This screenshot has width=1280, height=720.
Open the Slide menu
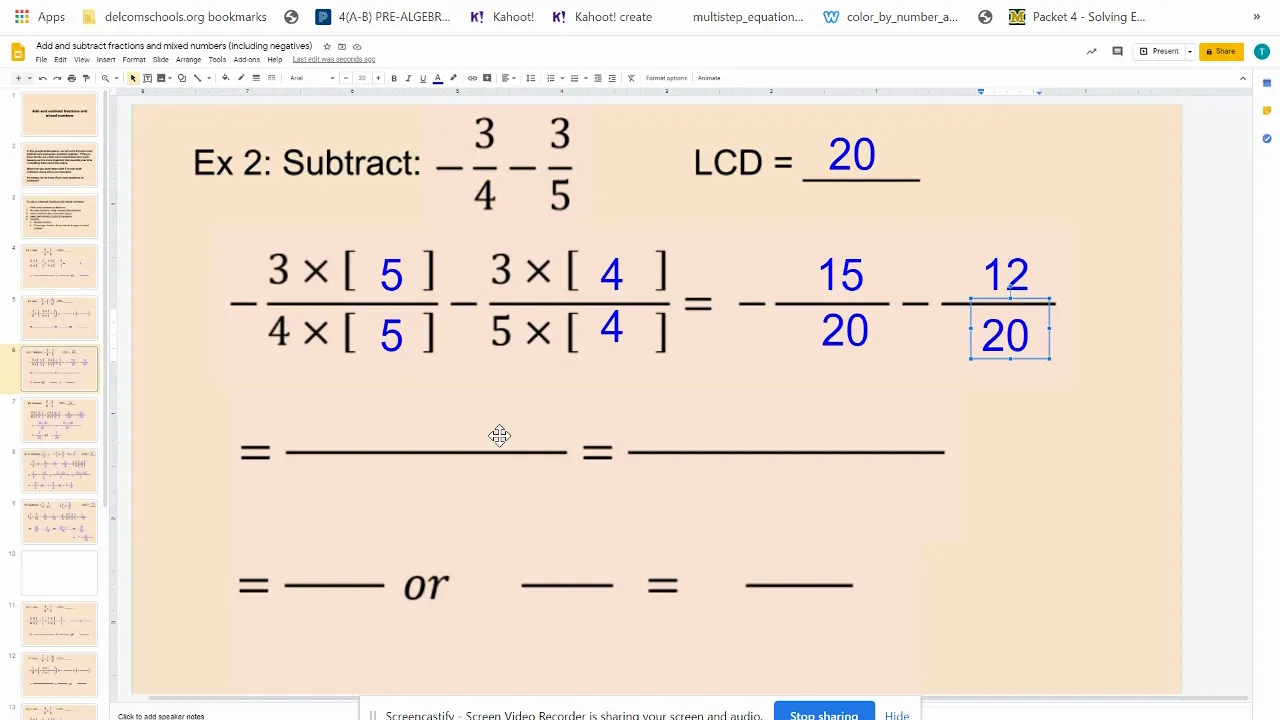(x=161, y=60)
